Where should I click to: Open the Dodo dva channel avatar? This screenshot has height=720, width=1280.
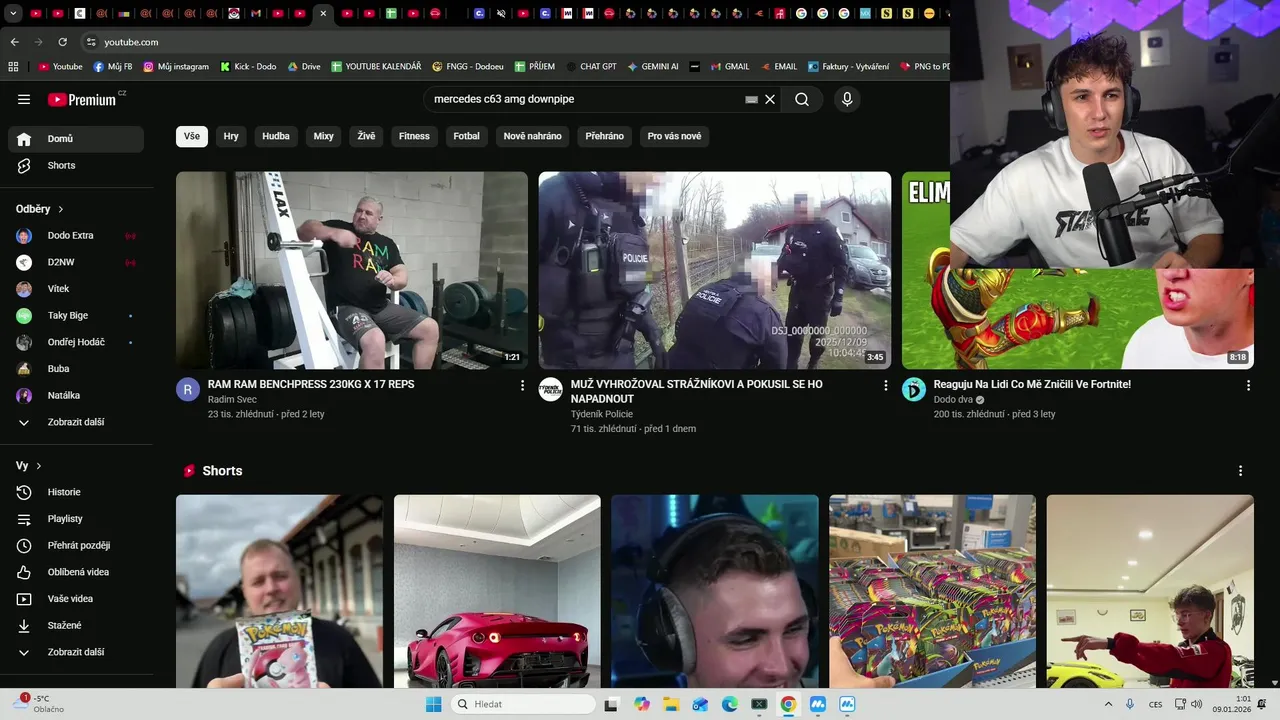914,389
